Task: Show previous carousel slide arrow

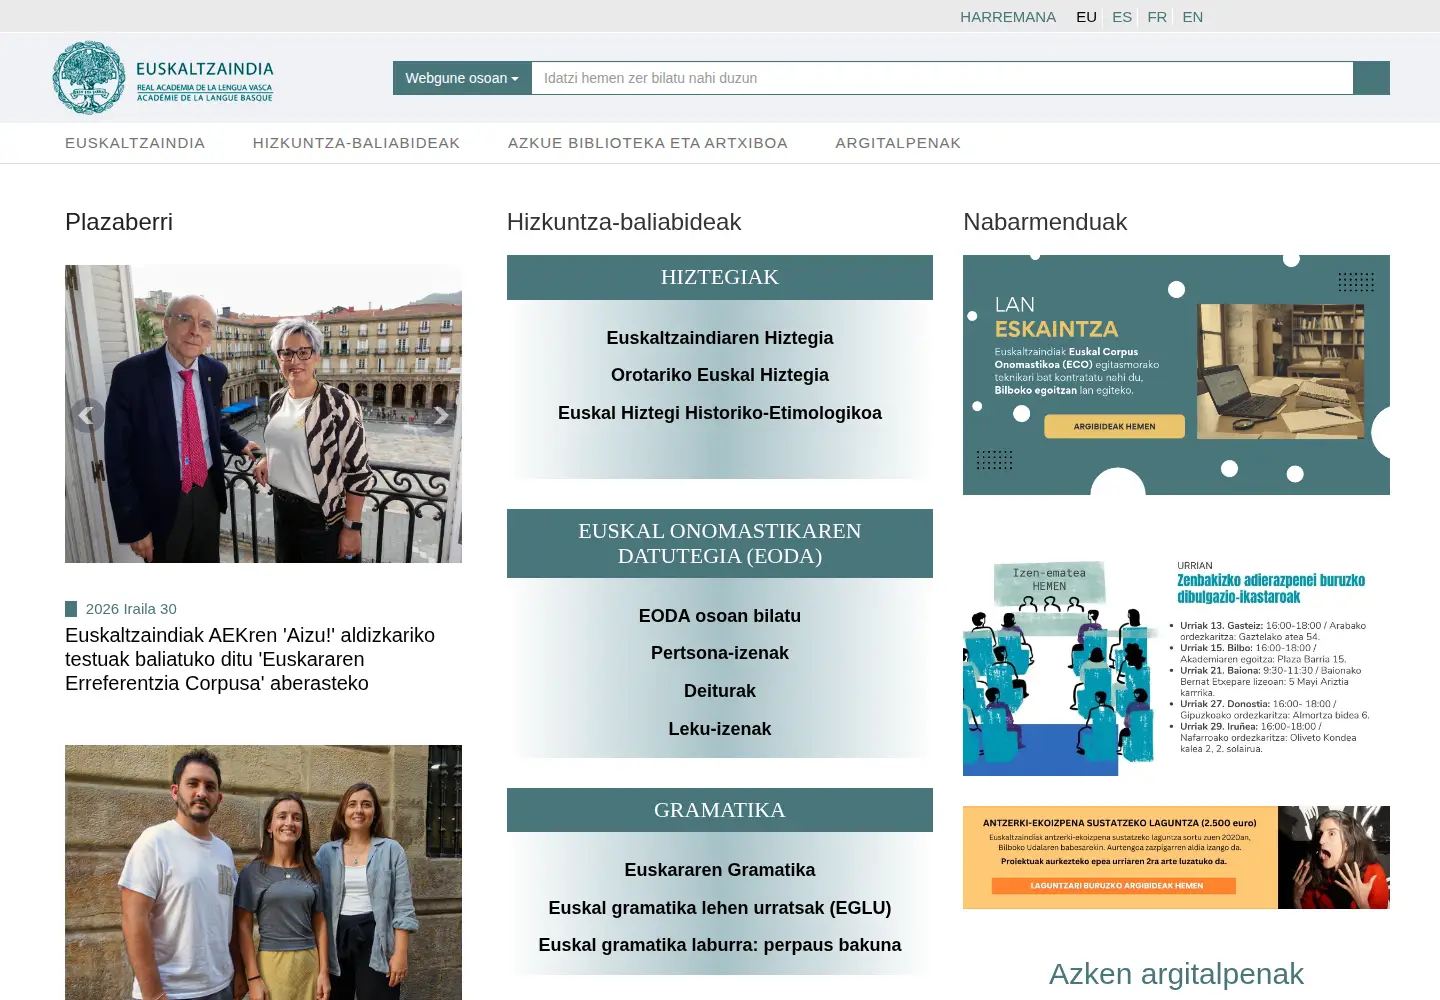Action: (86, 415)
